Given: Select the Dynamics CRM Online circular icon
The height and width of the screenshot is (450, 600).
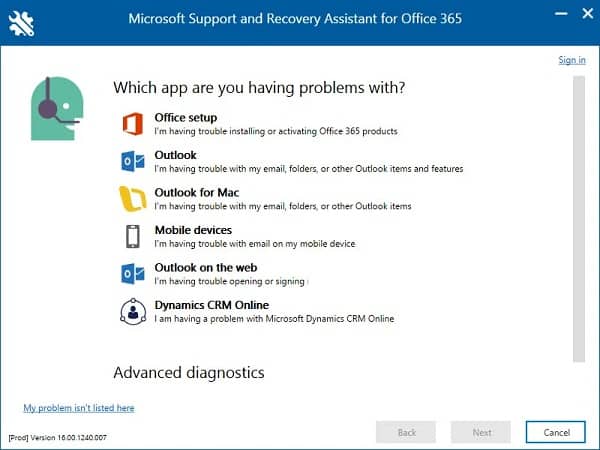Looking at the screenshot, I should pos(133,311).
